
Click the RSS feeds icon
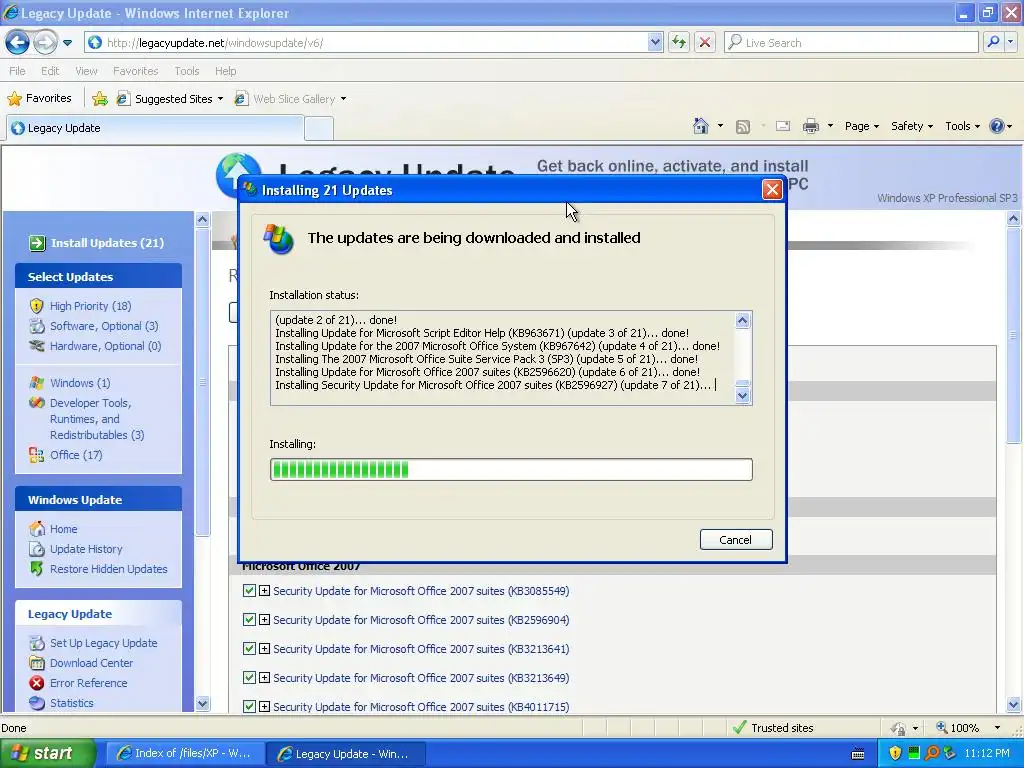click(x=743, y=127)
